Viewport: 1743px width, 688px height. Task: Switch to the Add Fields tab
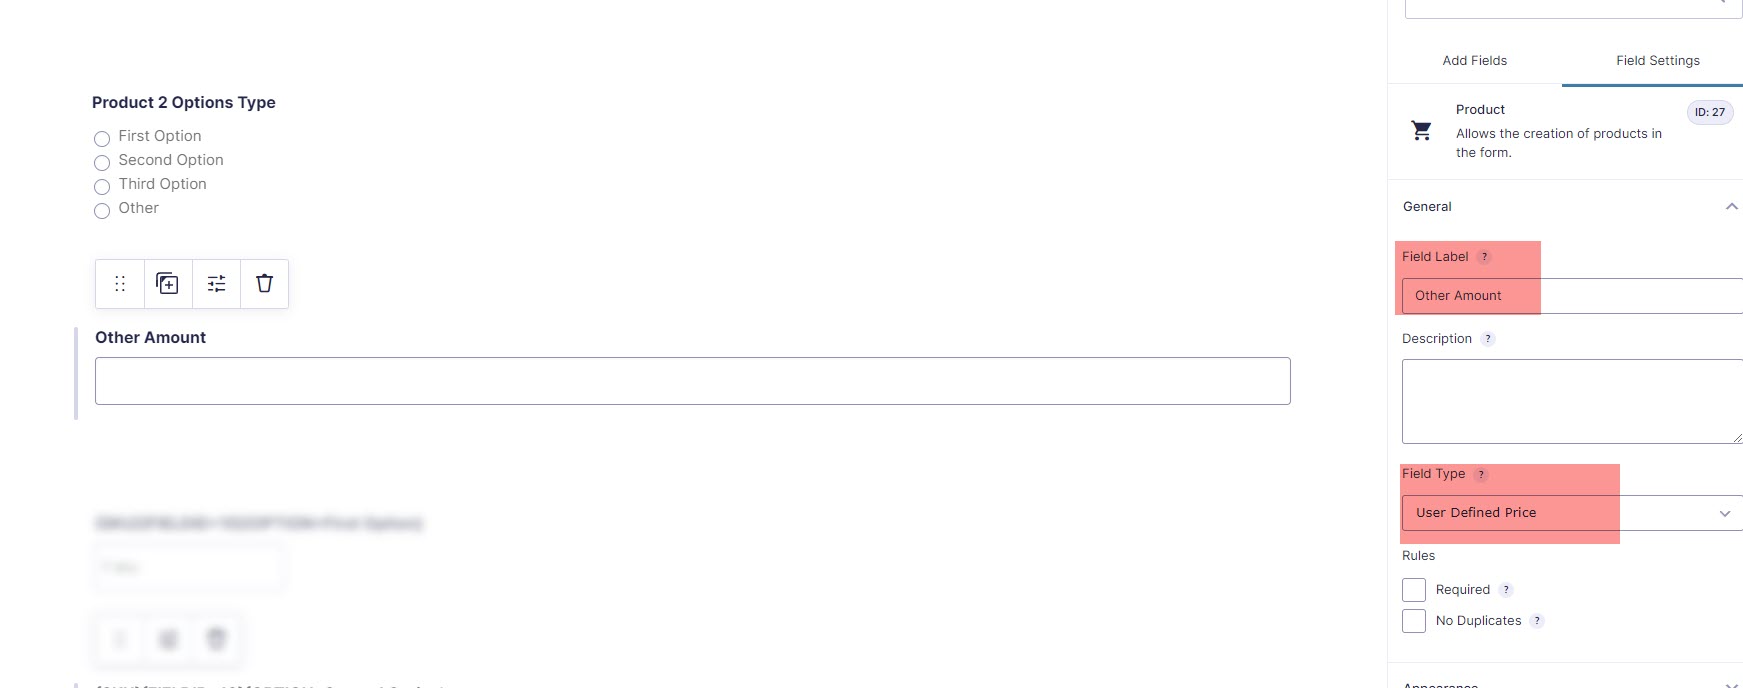(x=1474, y=61)
